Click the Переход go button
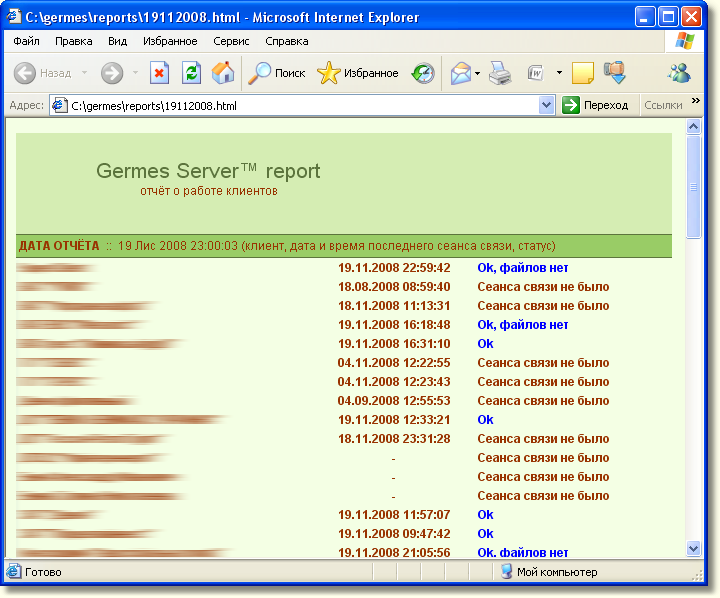Viewport: 720px width, 598px height. pos(595,106)
